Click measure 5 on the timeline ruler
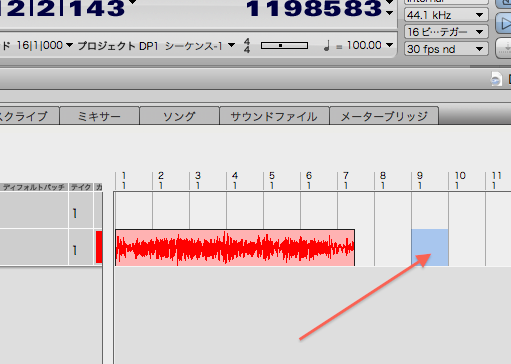Viewport: 511px width, 364px height. [272, 180]
